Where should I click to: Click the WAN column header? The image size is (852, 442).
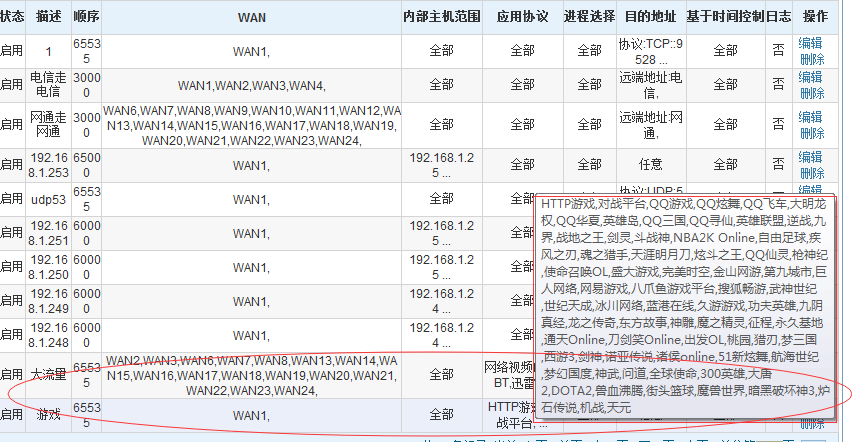pyautogui.click(x=252, y=17)
